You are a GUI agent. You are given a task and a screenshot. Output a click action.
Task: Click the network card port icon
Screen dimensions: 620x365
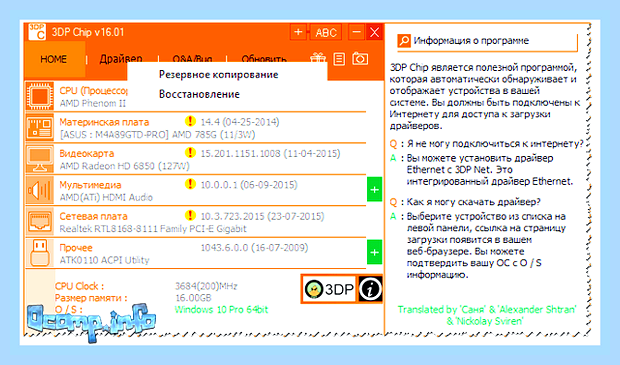coord(40,222)
